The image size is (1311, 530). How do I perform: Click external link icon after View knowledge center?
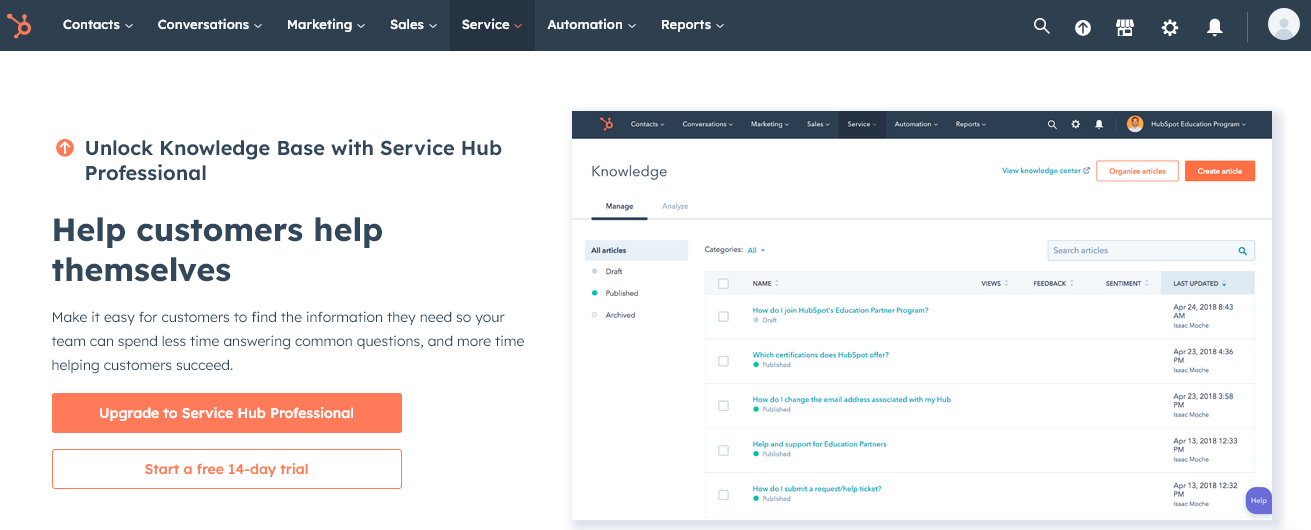[1087, 171]
